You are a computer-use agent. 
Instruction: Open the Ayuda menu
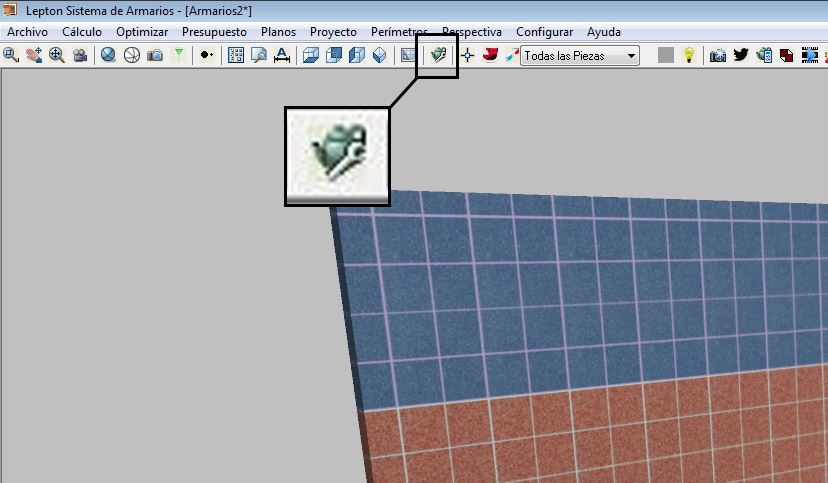604,32
